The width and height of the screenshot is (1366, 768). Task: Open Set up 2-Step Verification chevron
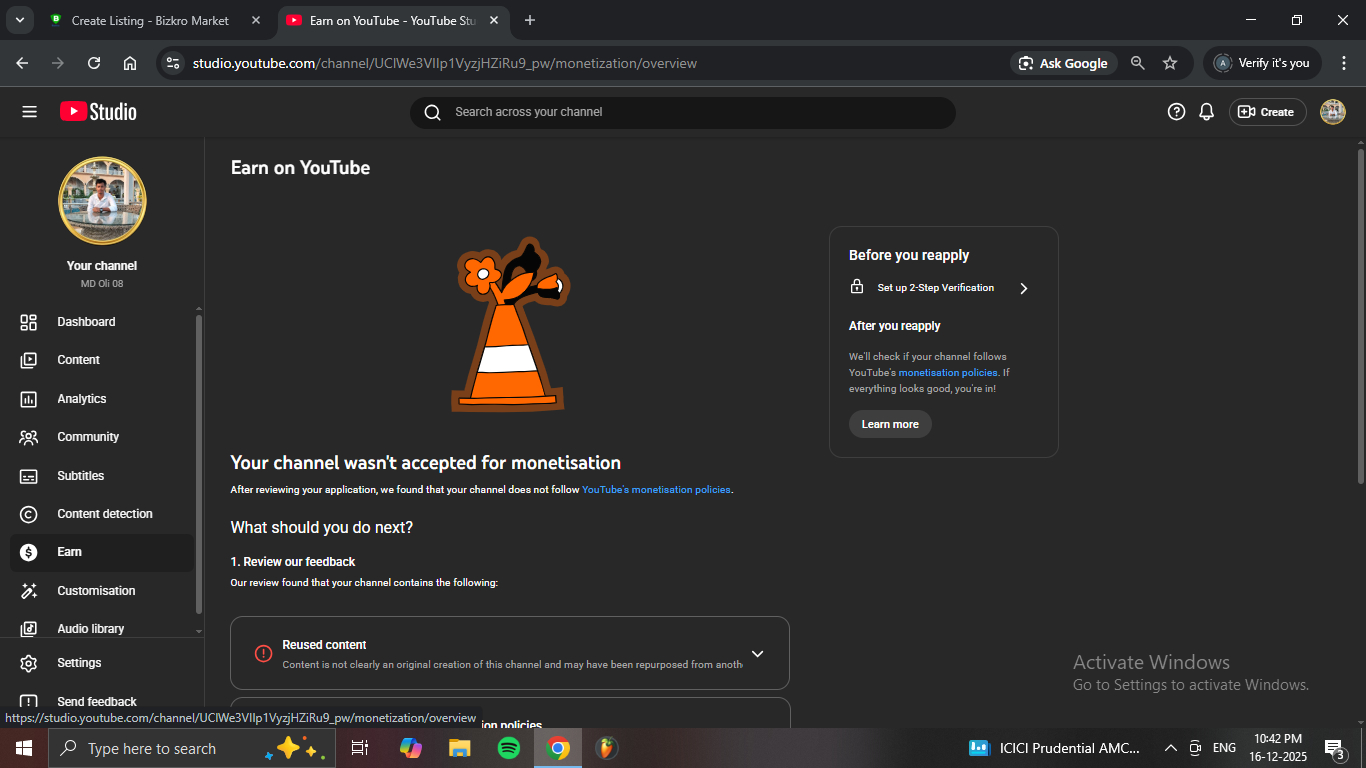pyautogui.click(x=1023, y=288)
